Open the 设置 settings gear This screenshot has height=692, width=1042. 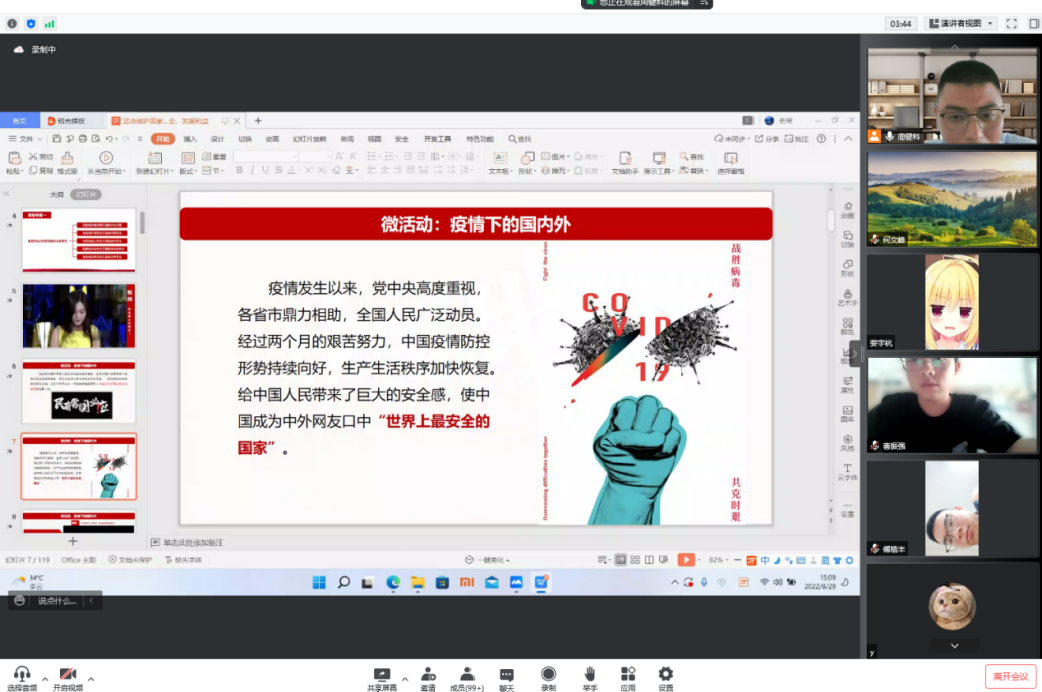tap(666, 675)
